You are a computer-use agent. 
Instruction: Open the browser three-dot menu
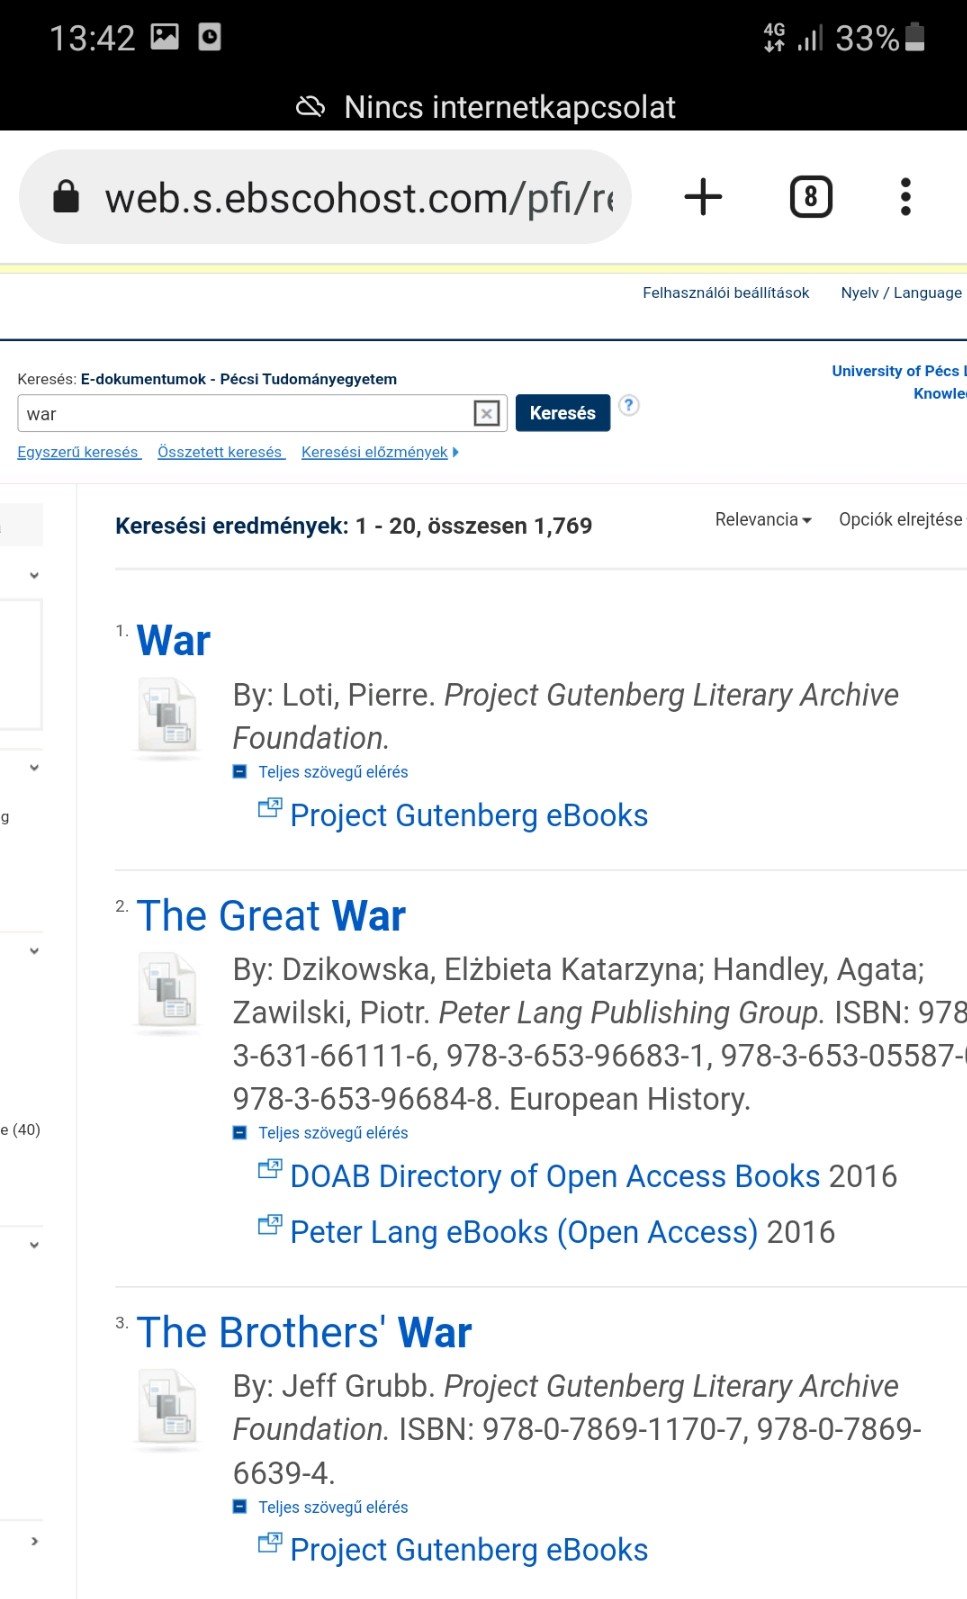pyautogui.click(x=905, y=197)
